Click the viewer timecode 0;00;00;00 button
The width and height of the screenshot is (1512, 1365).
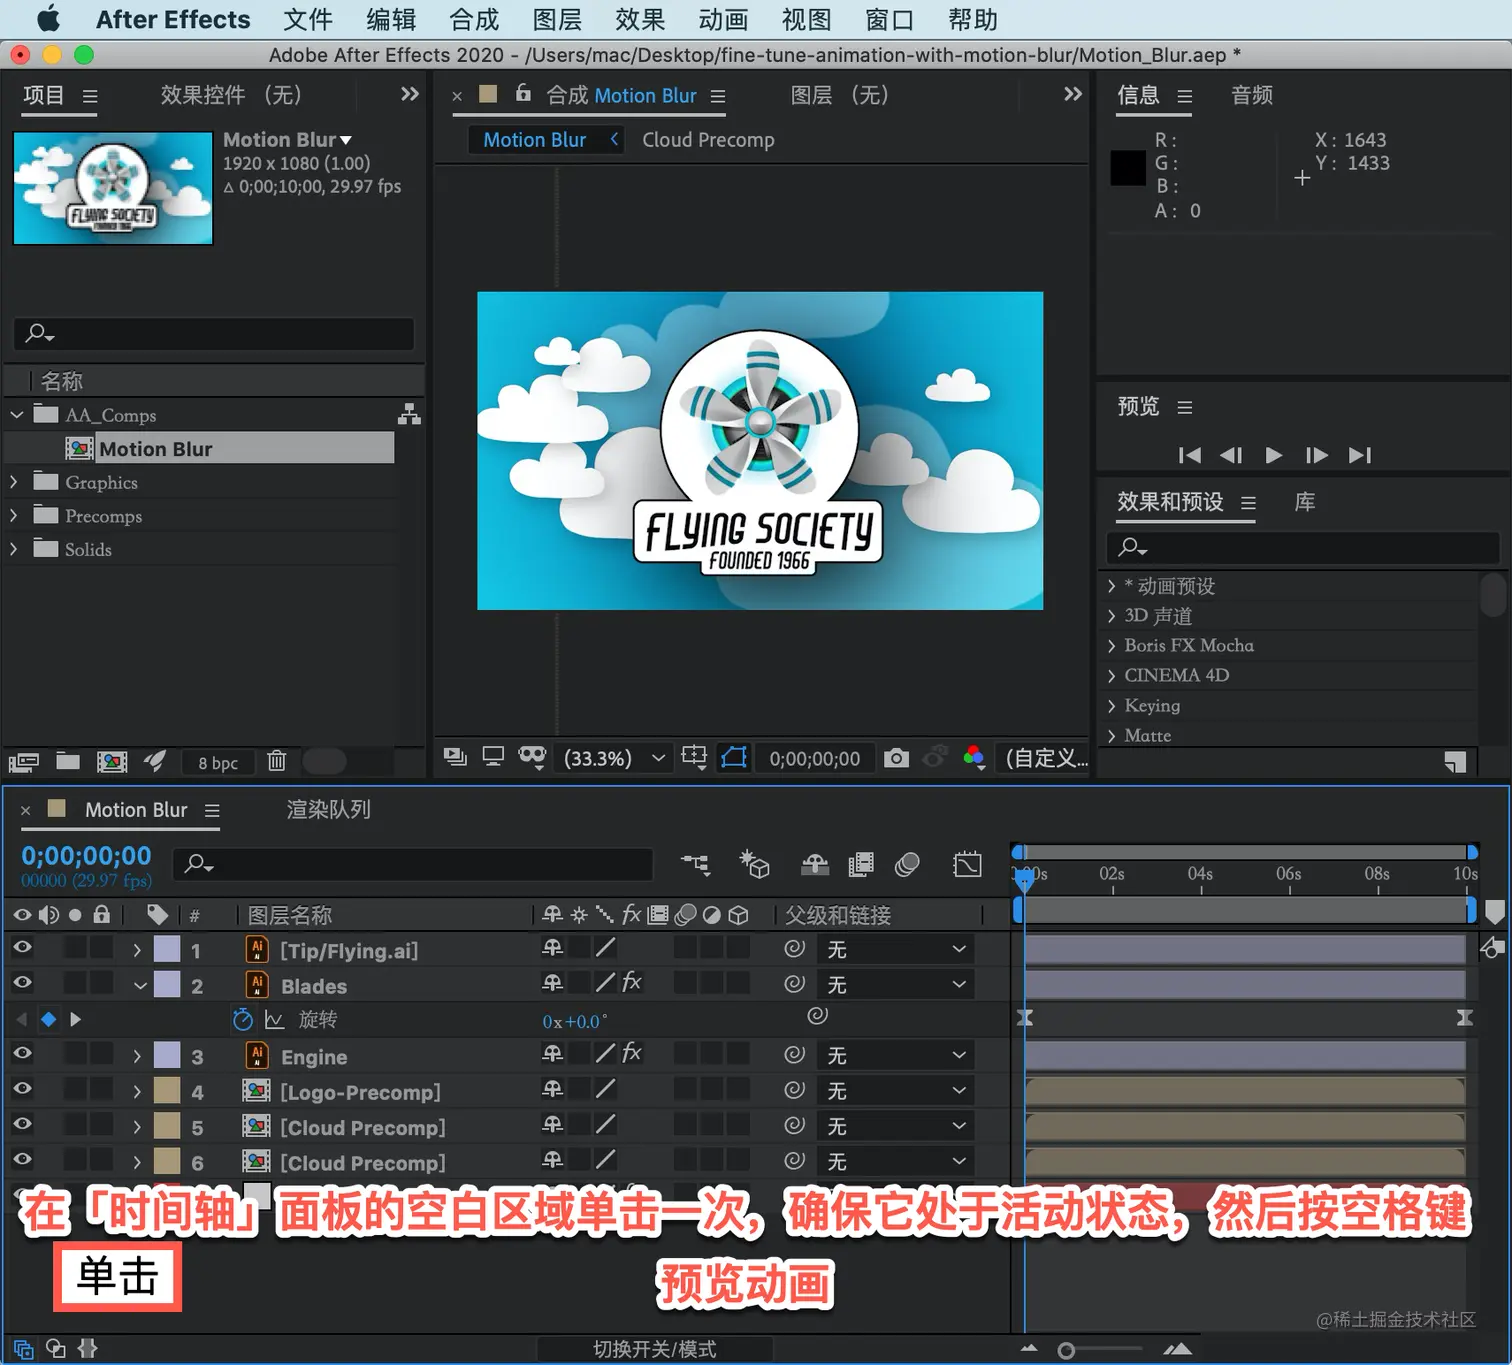(x=815, y=759)
